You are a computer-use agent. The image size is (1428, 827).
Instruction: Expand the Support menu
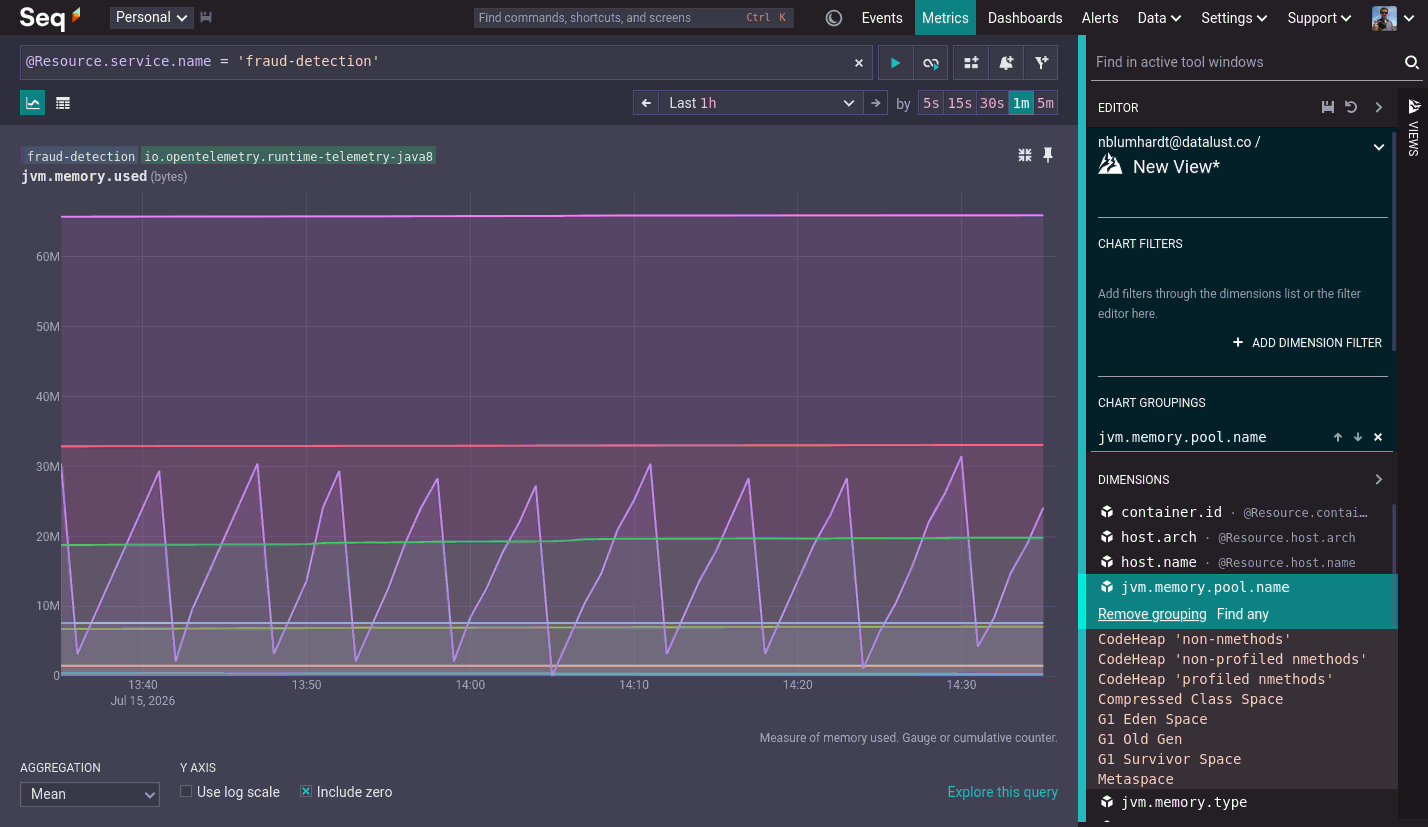[1321, 18]
